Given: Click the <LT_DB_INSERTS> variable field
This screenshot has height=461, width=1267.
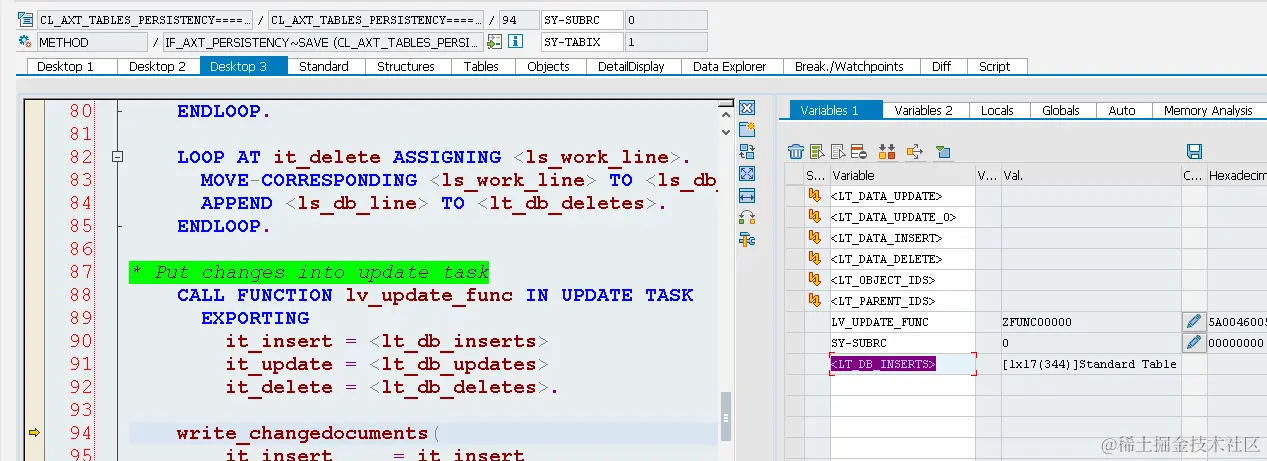Looking at the screenshot, I should pos(902,364).
